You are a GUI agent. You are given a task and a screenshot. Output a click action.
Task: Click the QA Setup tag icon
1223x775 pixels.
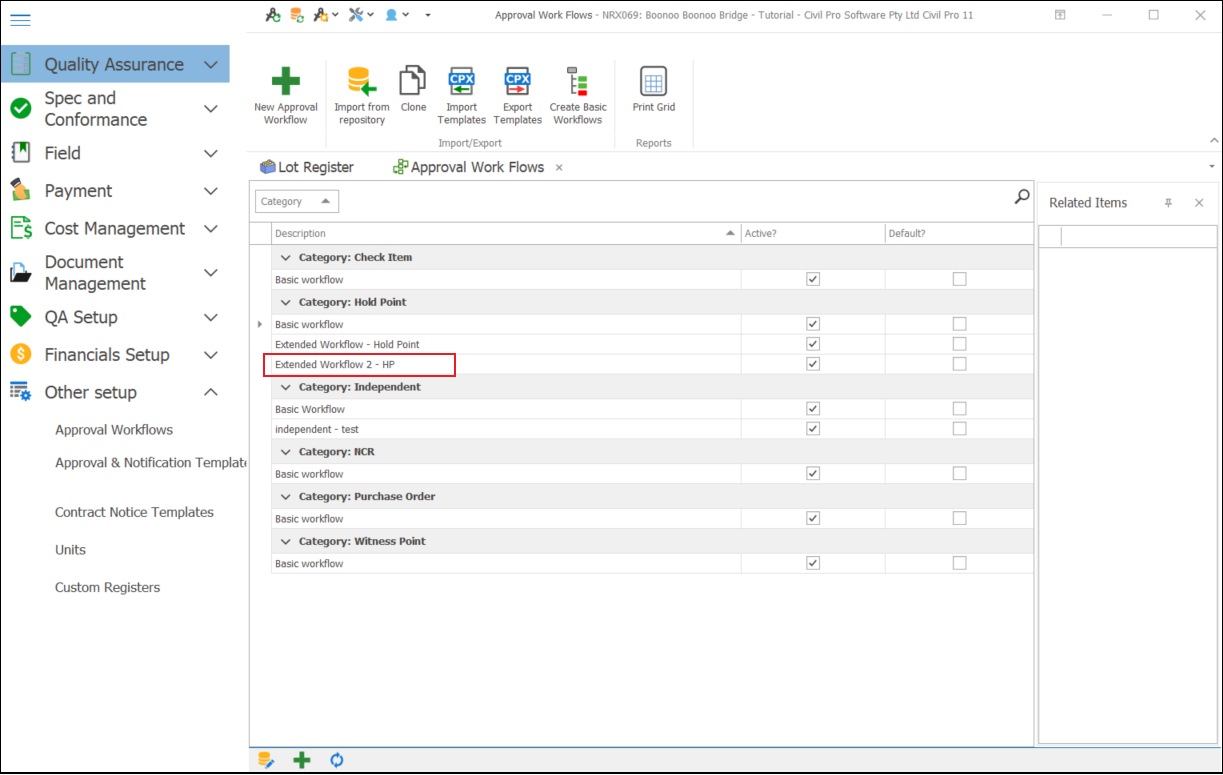(20, 316)
